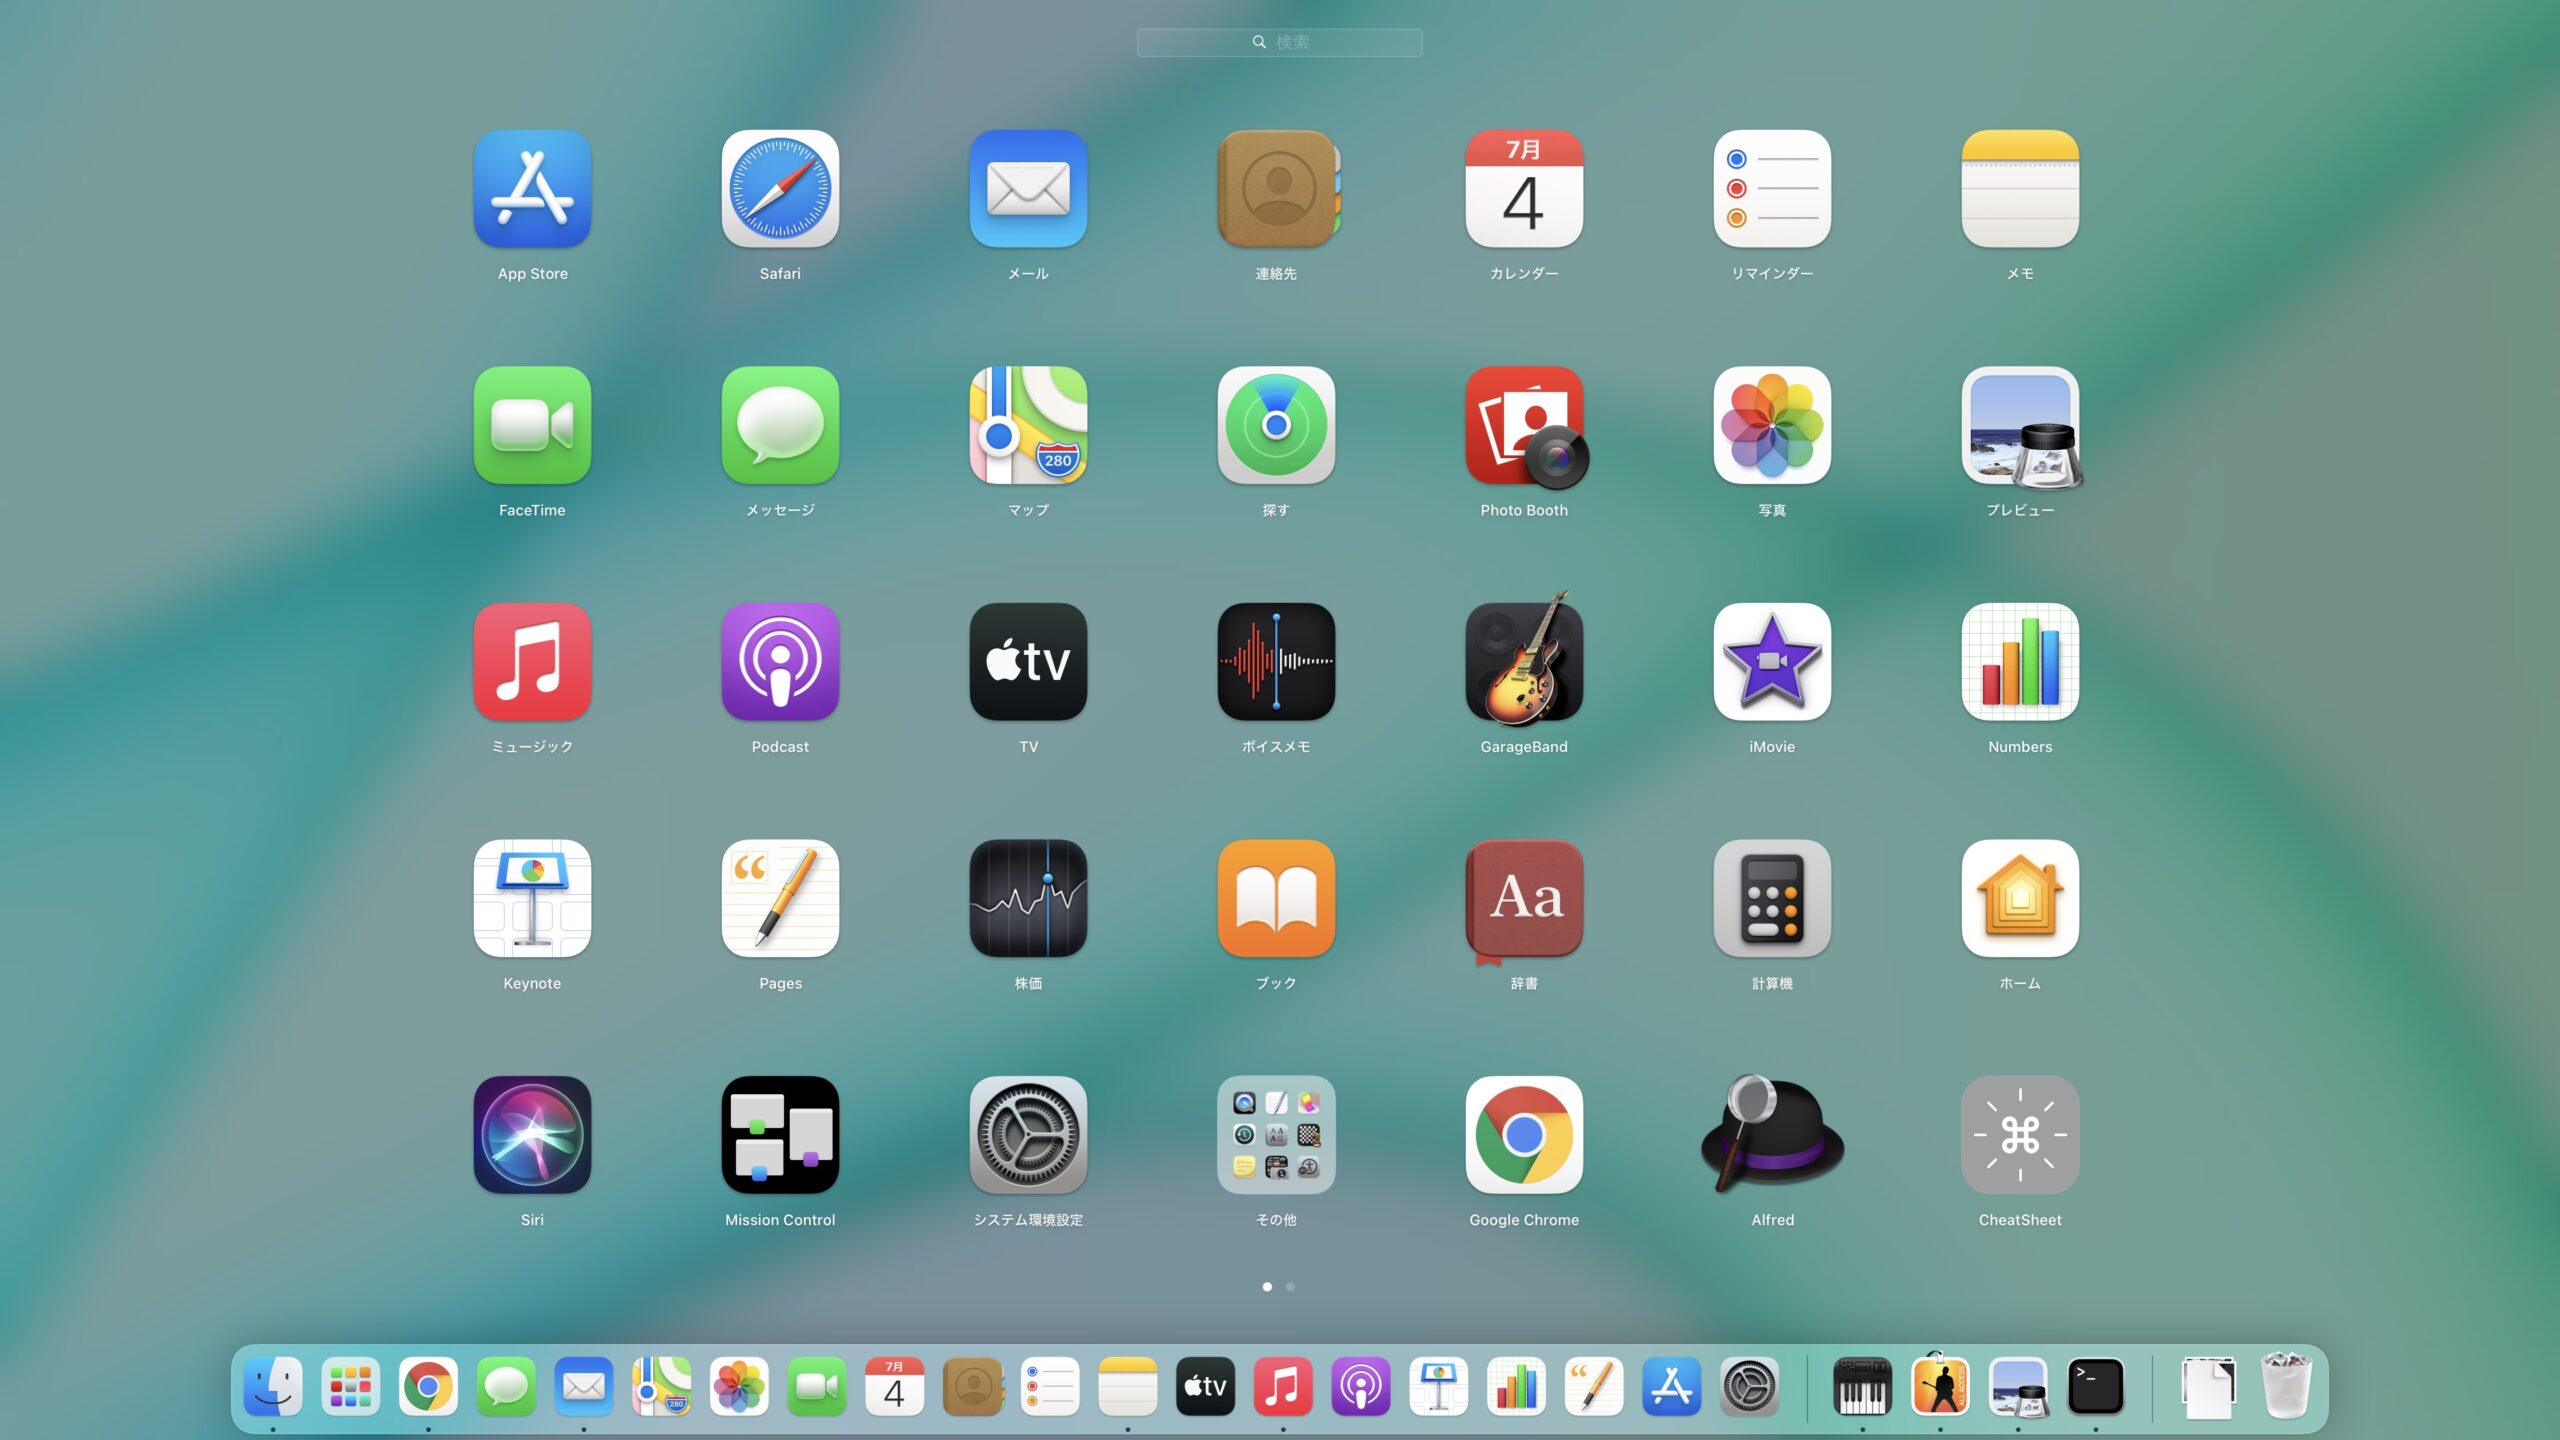Launch Safari from Launchpad grid
This screenshot has height=1440, width=2560.
click(x=780, y=189)
